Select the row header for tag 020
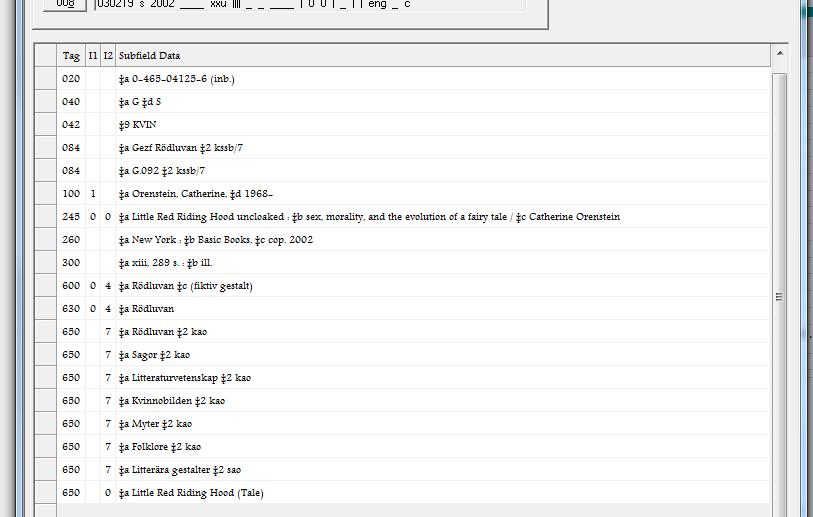Image resolution: width=813 pixels, height=517 pixels. point(46,79)
